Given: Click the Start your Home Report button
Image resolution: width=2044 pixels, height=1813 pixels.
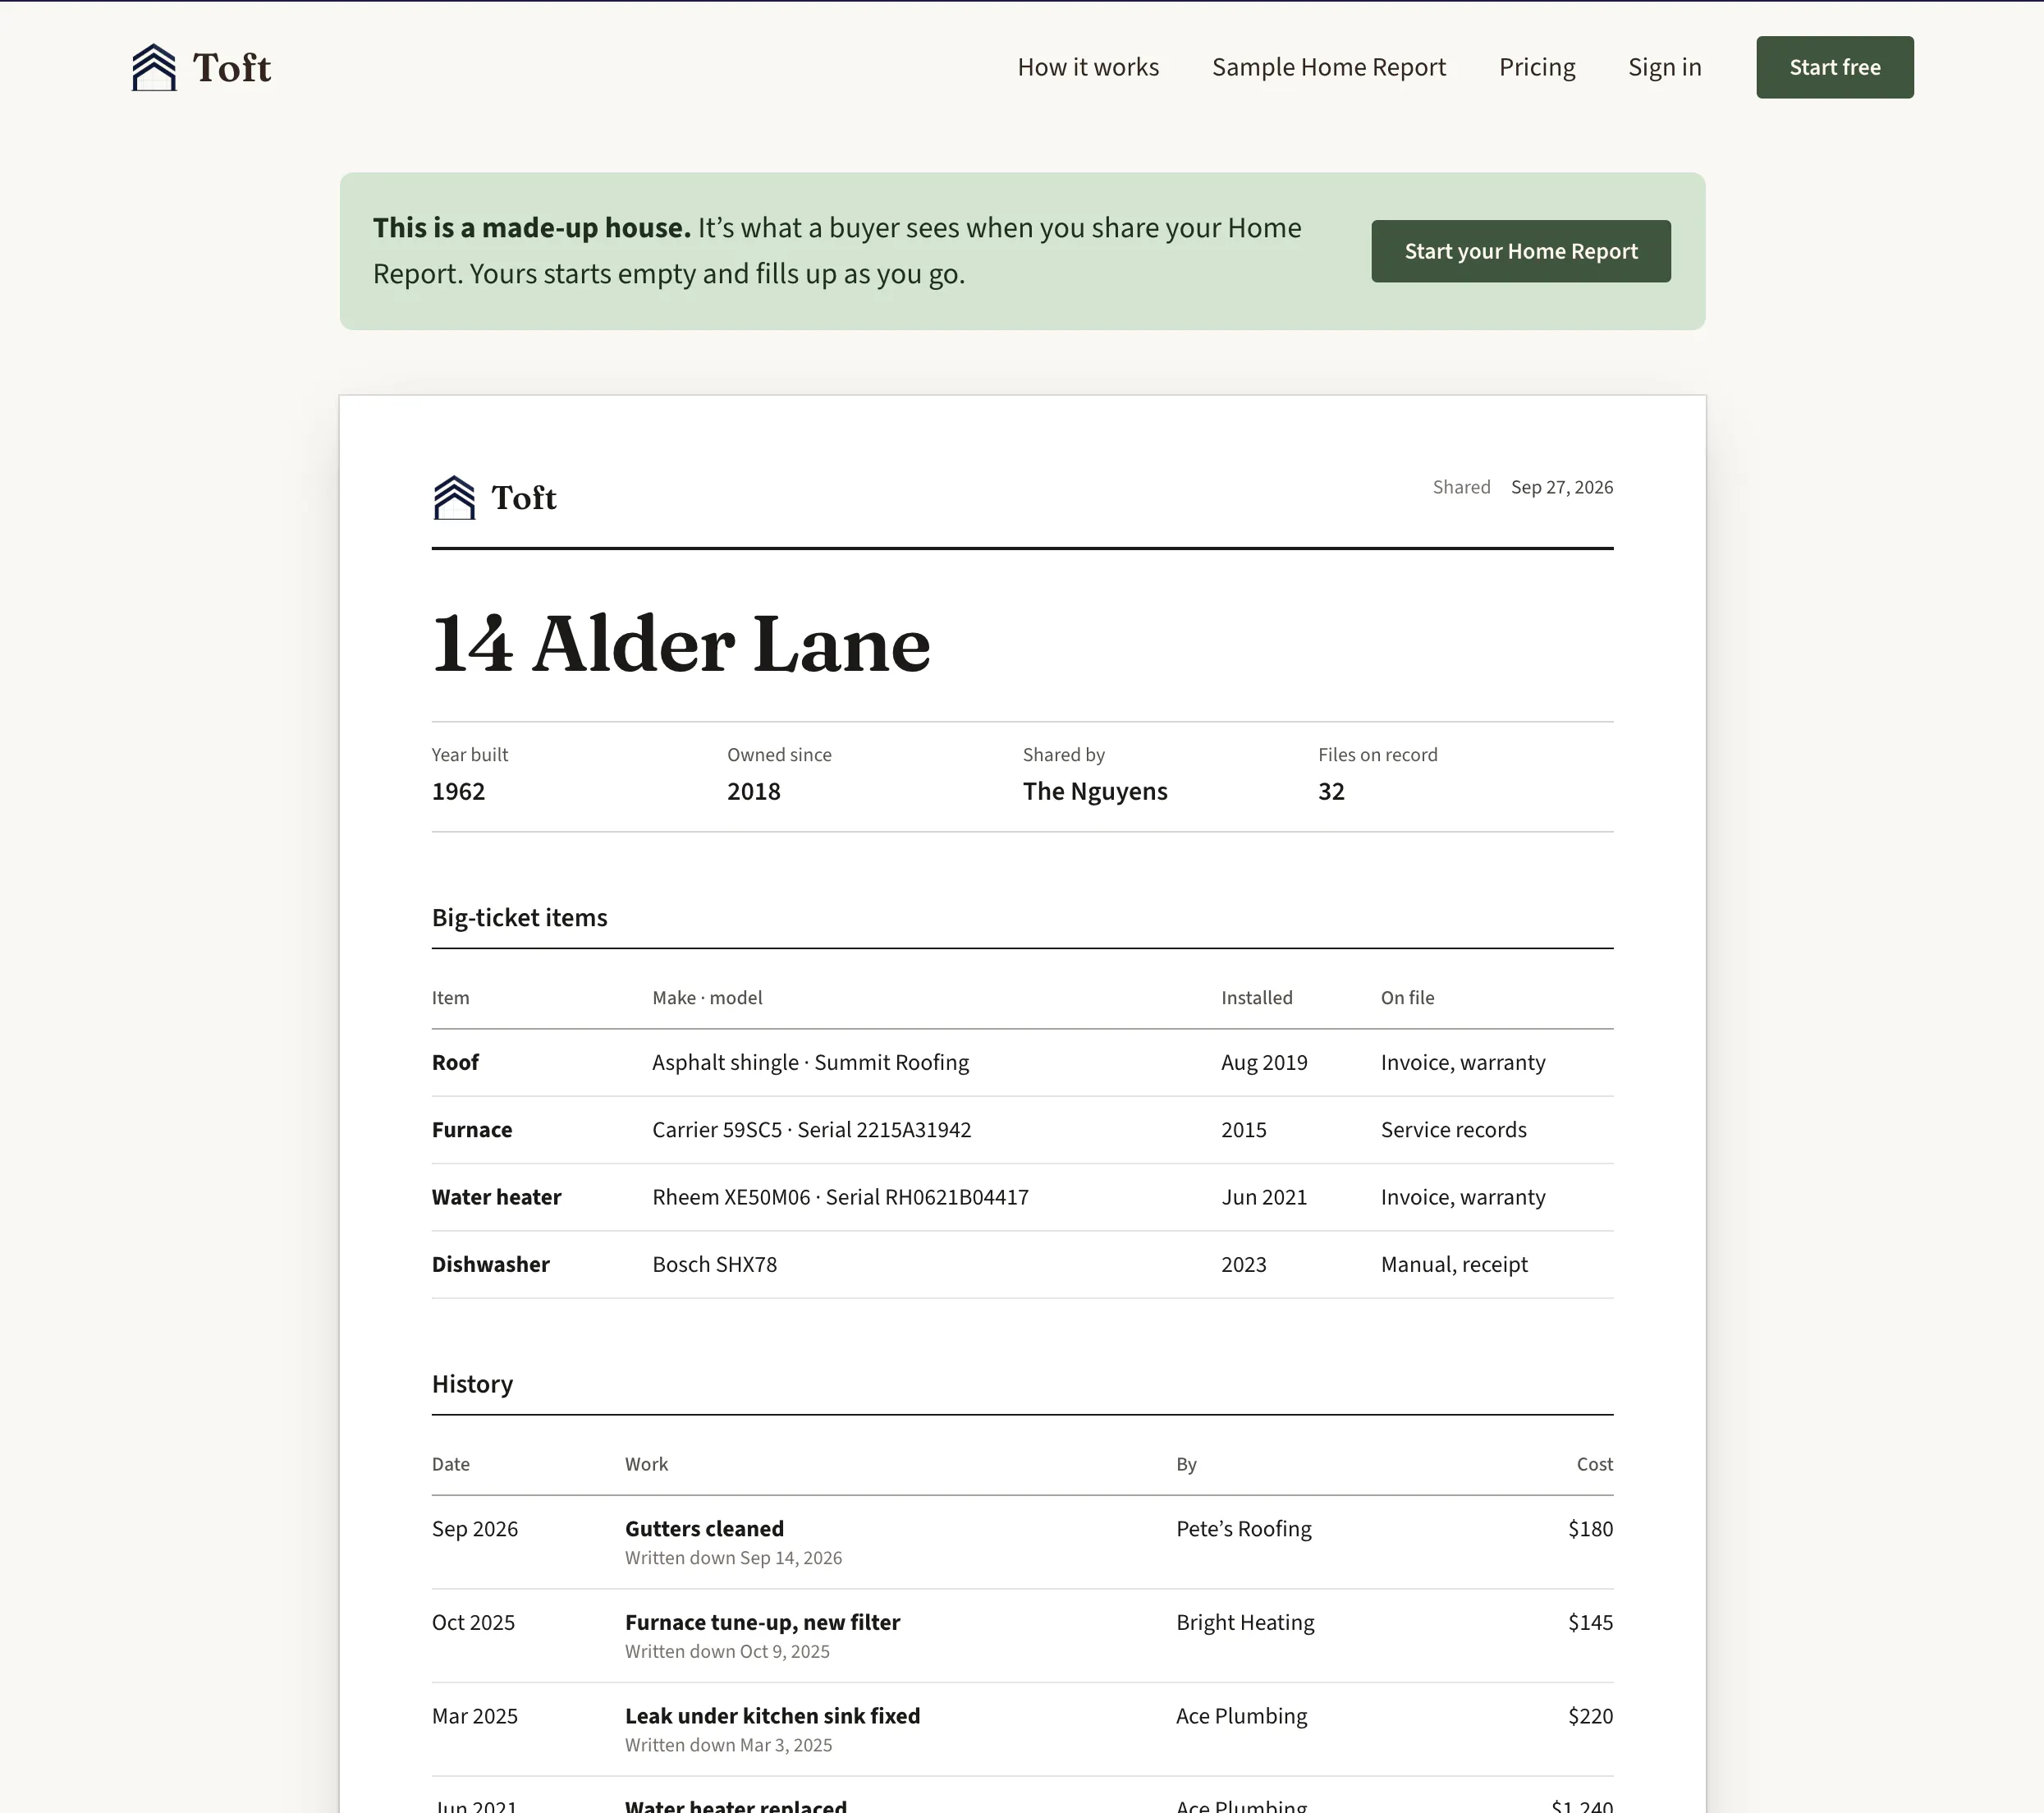Looking at the screenshot, I should tap(1520, 251).
